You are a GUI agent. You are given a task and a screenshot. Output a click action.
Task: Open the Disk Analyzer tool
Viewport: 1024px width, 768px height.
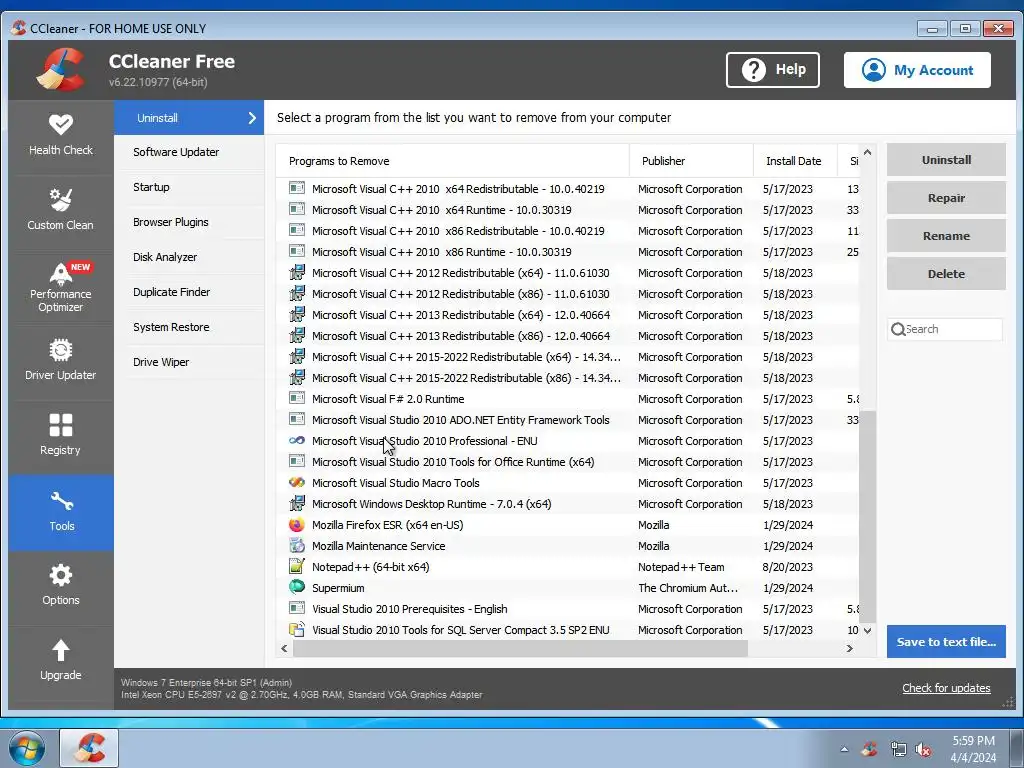[189, 257]
